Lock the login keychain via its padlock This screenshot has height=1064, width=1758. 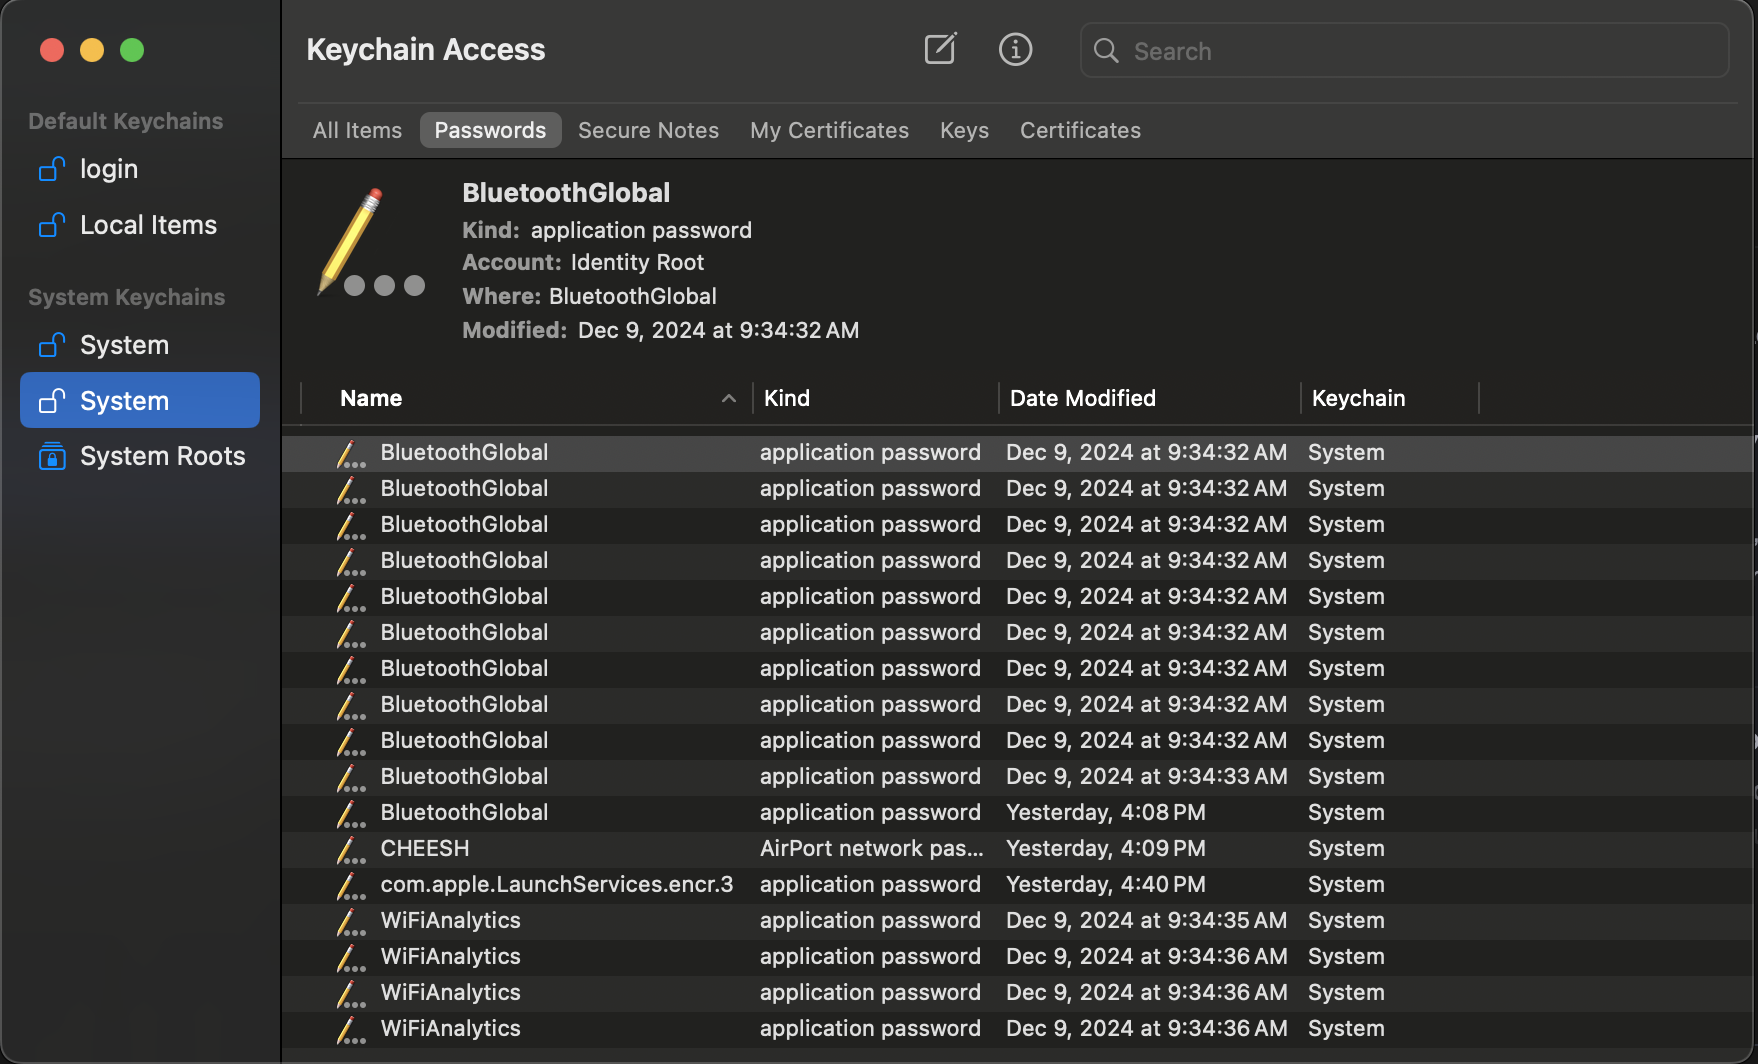coord(51,169)
